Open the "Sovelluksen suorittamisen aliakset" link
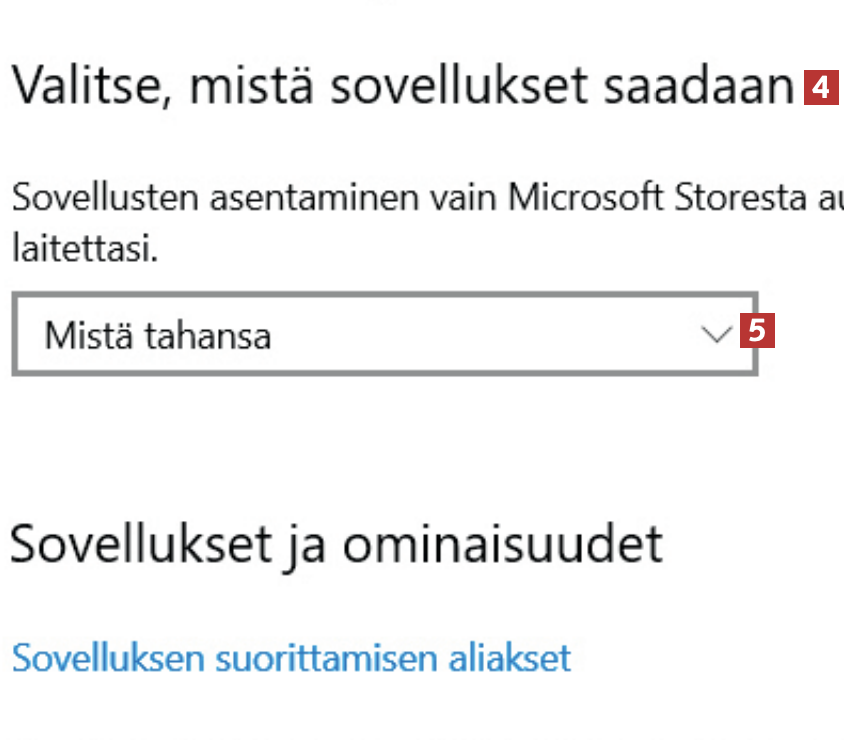The width and height of the screenshot is (844, 740). click(291, 658)
